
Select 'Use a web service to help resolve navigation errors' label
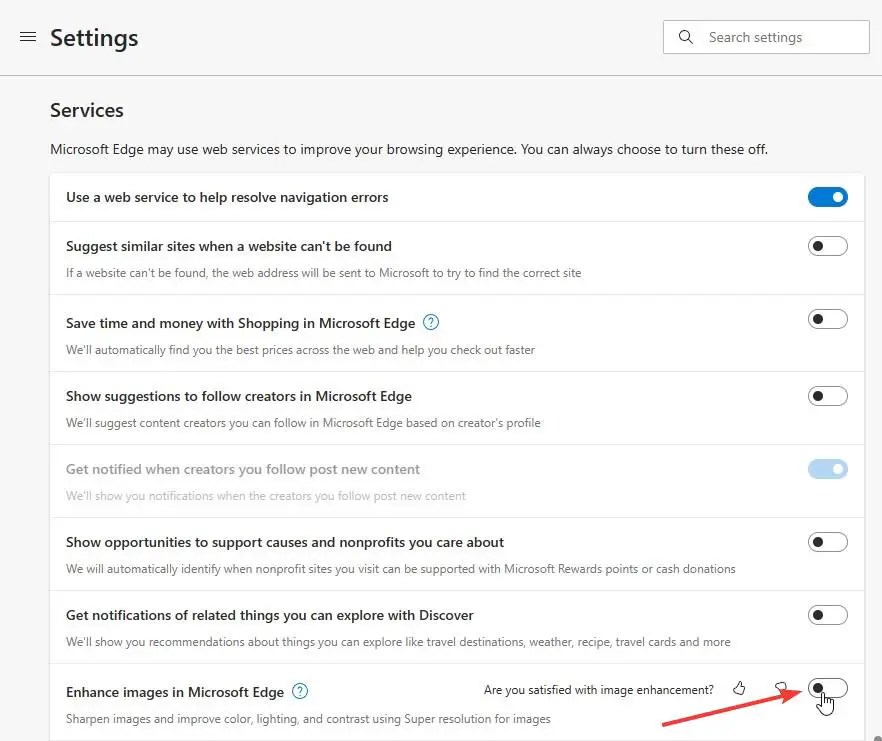pyautogui.click(x=227, y=197)
